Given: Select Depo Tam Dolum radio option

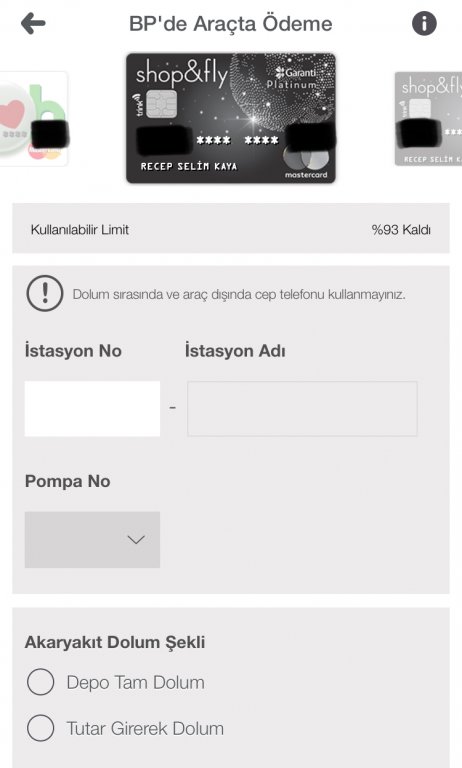Looking at the screenshot, I should coord(41,682).
